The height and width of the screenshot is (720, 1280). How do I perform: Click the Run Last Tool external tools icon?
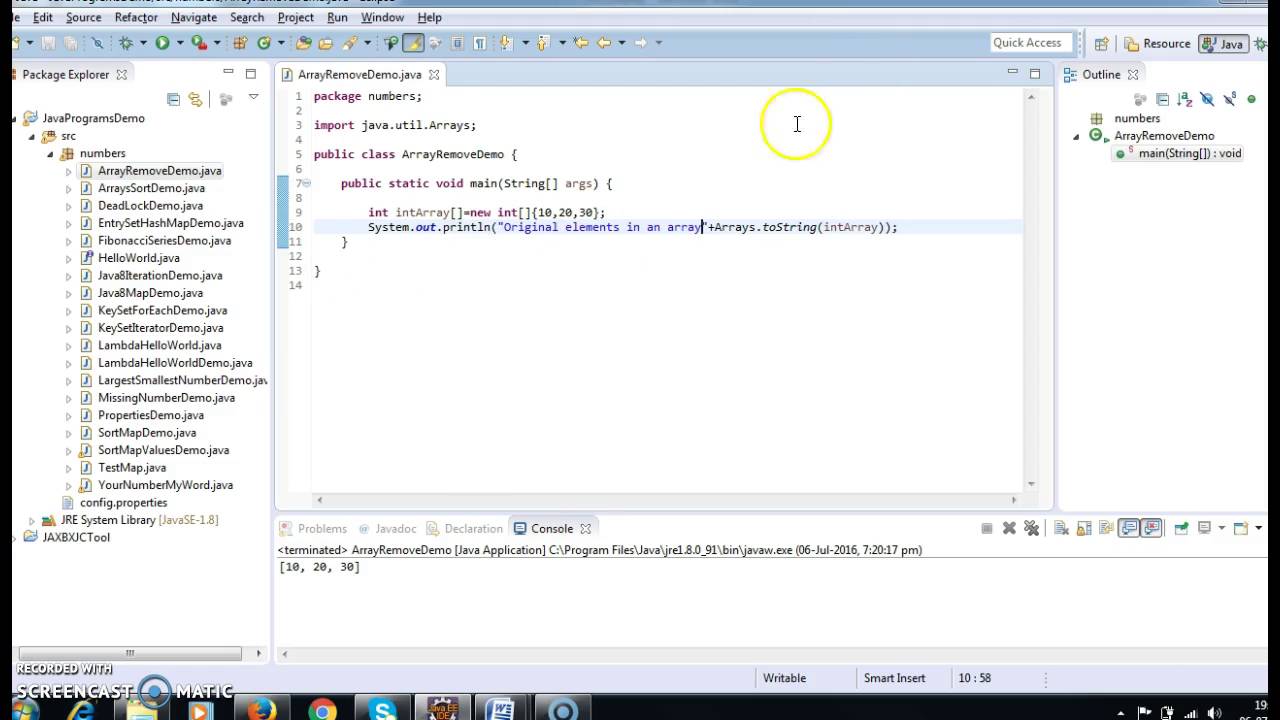(199, 43)
